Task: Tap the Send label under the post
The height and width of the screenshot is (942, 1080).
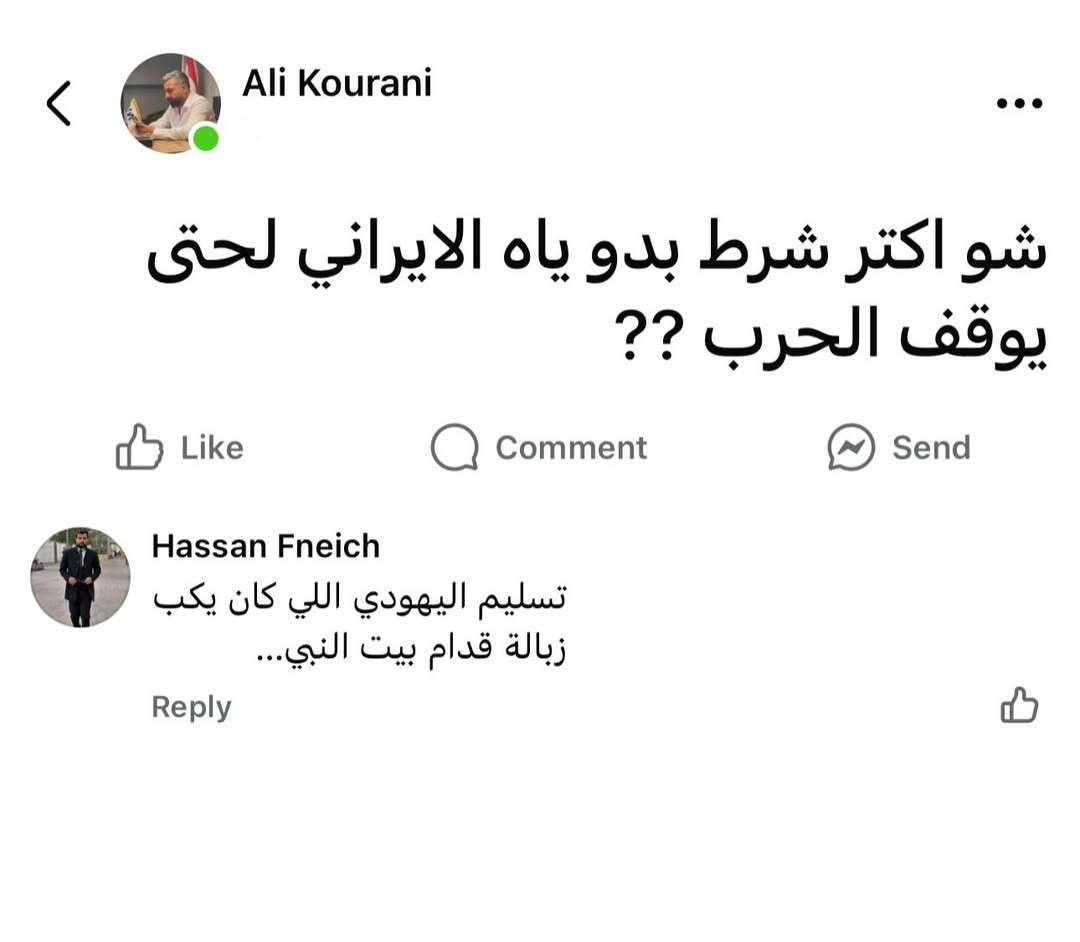Action: click(x=931, y=447)
